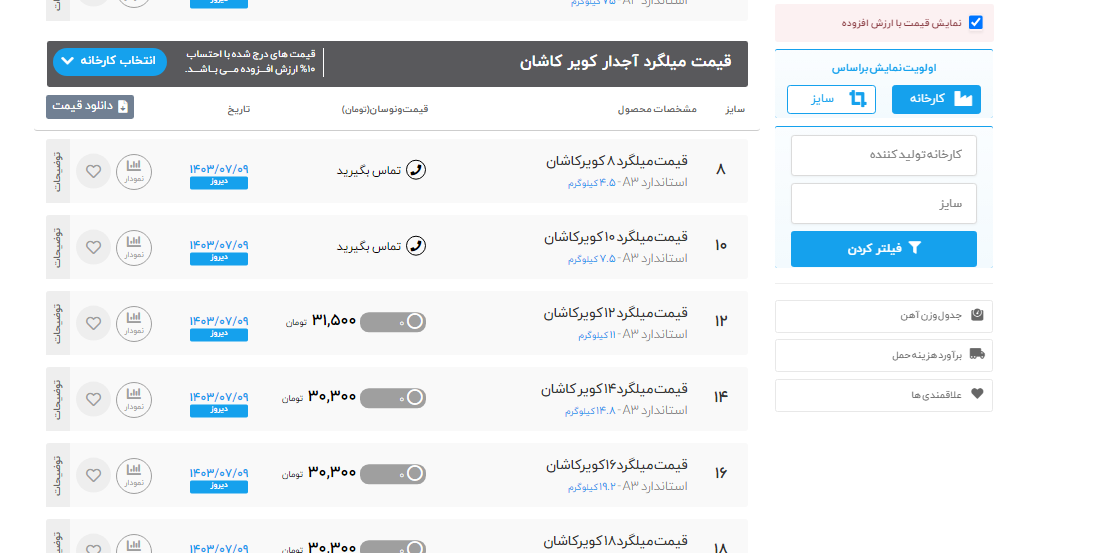Image resolution: width=1095 pixels, height=553 pixels.
Task: Click phone icon in size 8 rebar row
Action: pos(416,170)
